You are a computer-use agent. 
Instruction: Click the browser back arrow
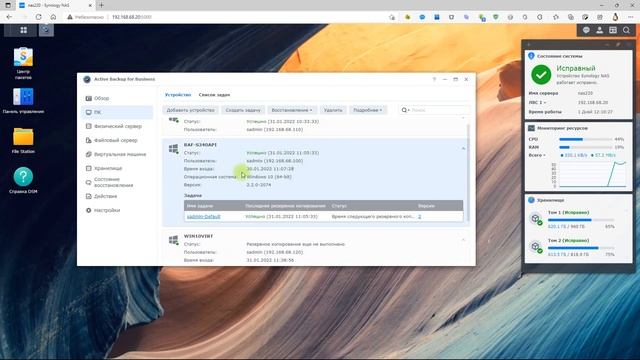click(9, 17)
